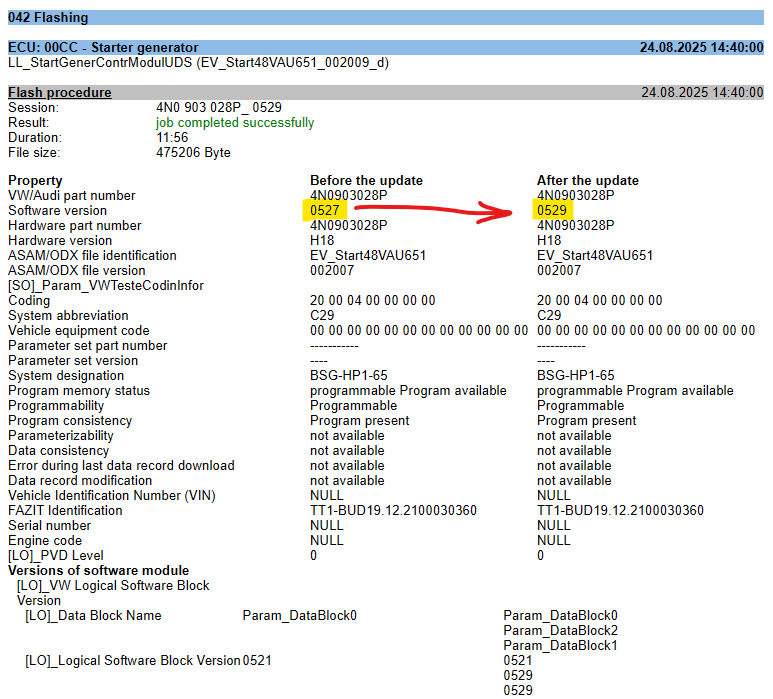The image size is (773, 699).
Task: Select the LL_StartGenerContrModulUDS line
Action: point(198,63)
